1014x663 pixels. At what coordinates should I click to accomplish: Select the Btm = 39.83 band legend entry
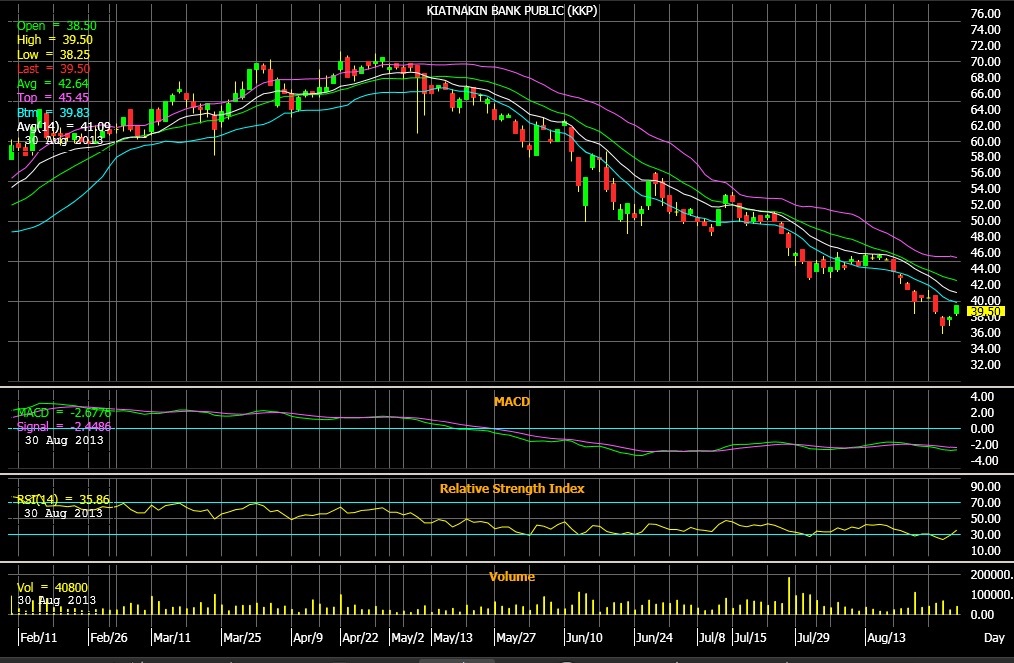click(53, 113)
